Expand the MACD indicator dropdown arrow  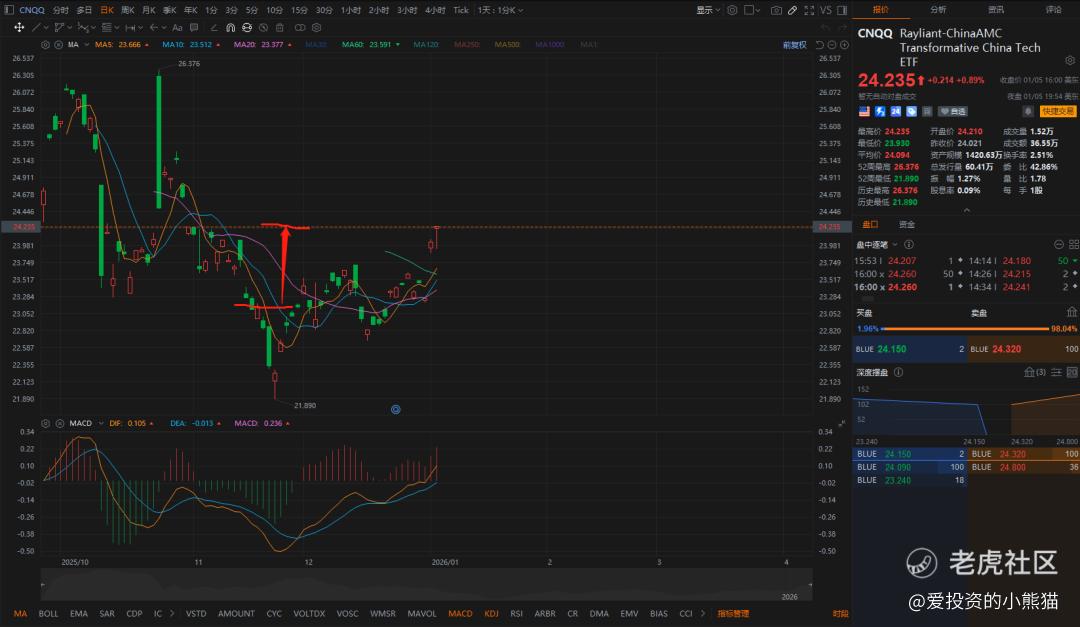(101, 423)
